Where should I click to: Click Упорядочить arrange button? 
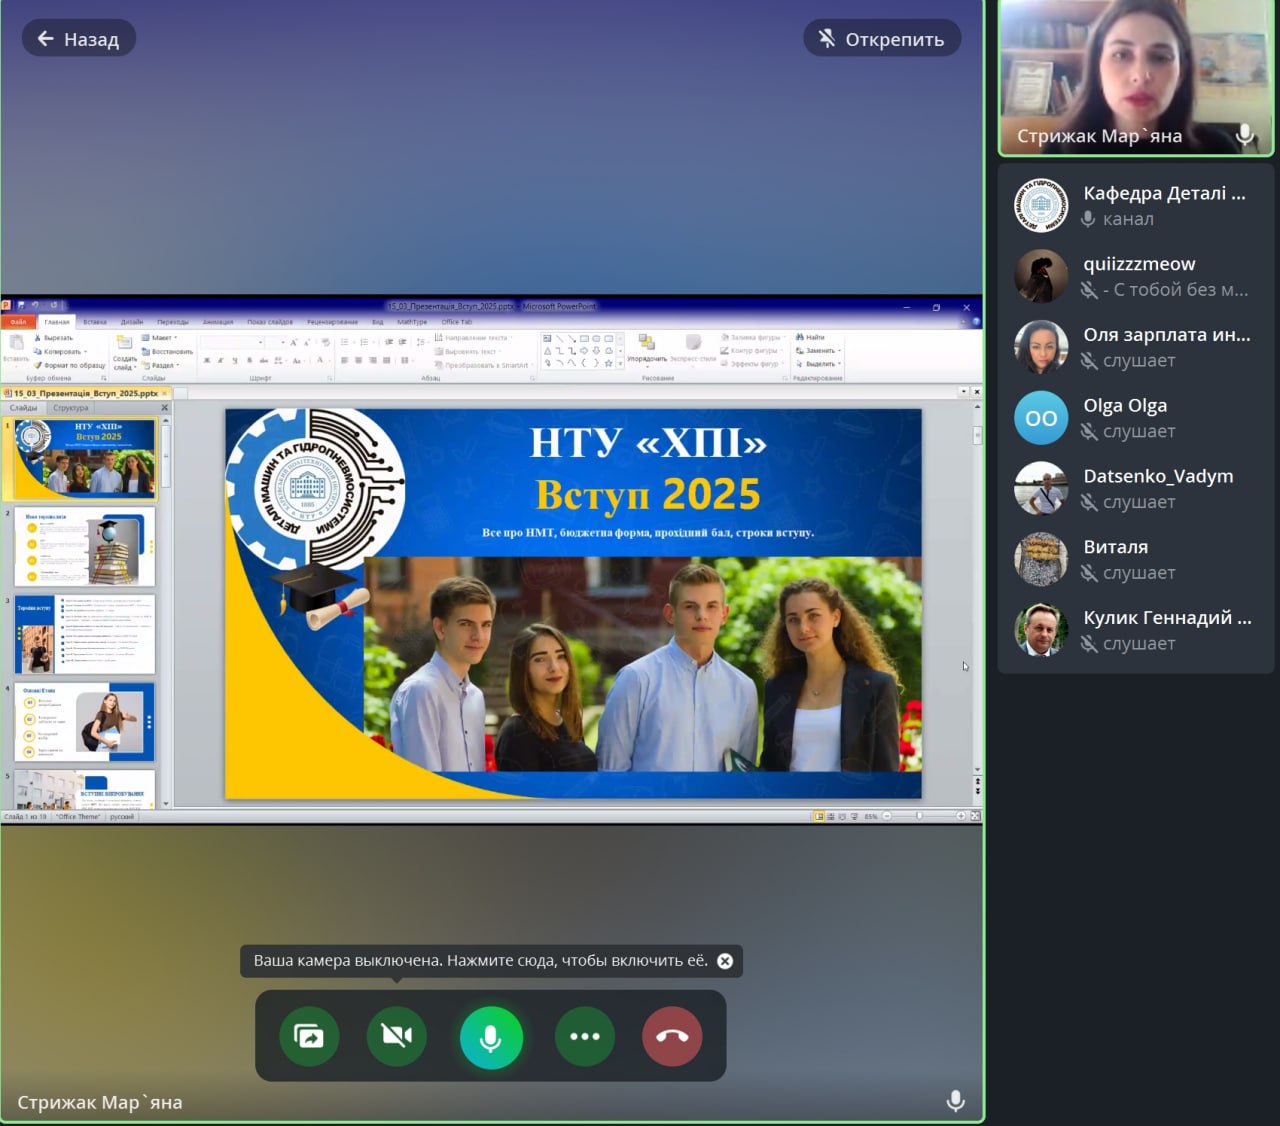click(647, 349)
